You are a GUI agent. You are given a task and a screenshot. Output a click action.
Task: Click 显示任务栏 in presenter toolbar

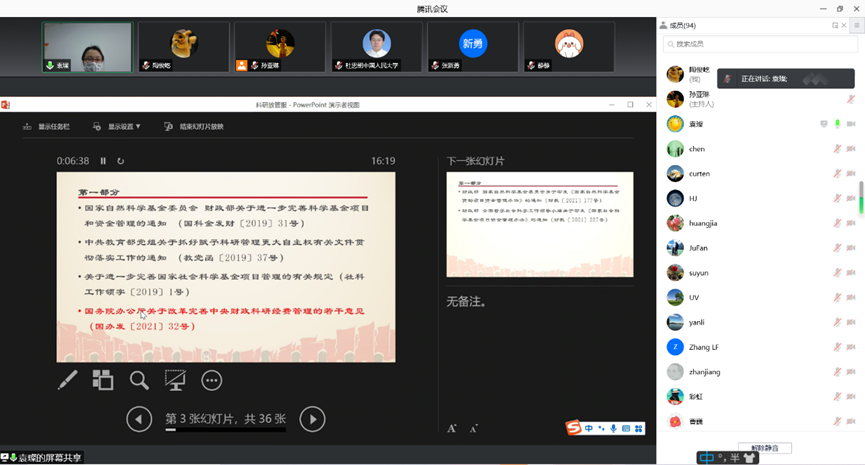pyautogui.click(x=47, y=127)
